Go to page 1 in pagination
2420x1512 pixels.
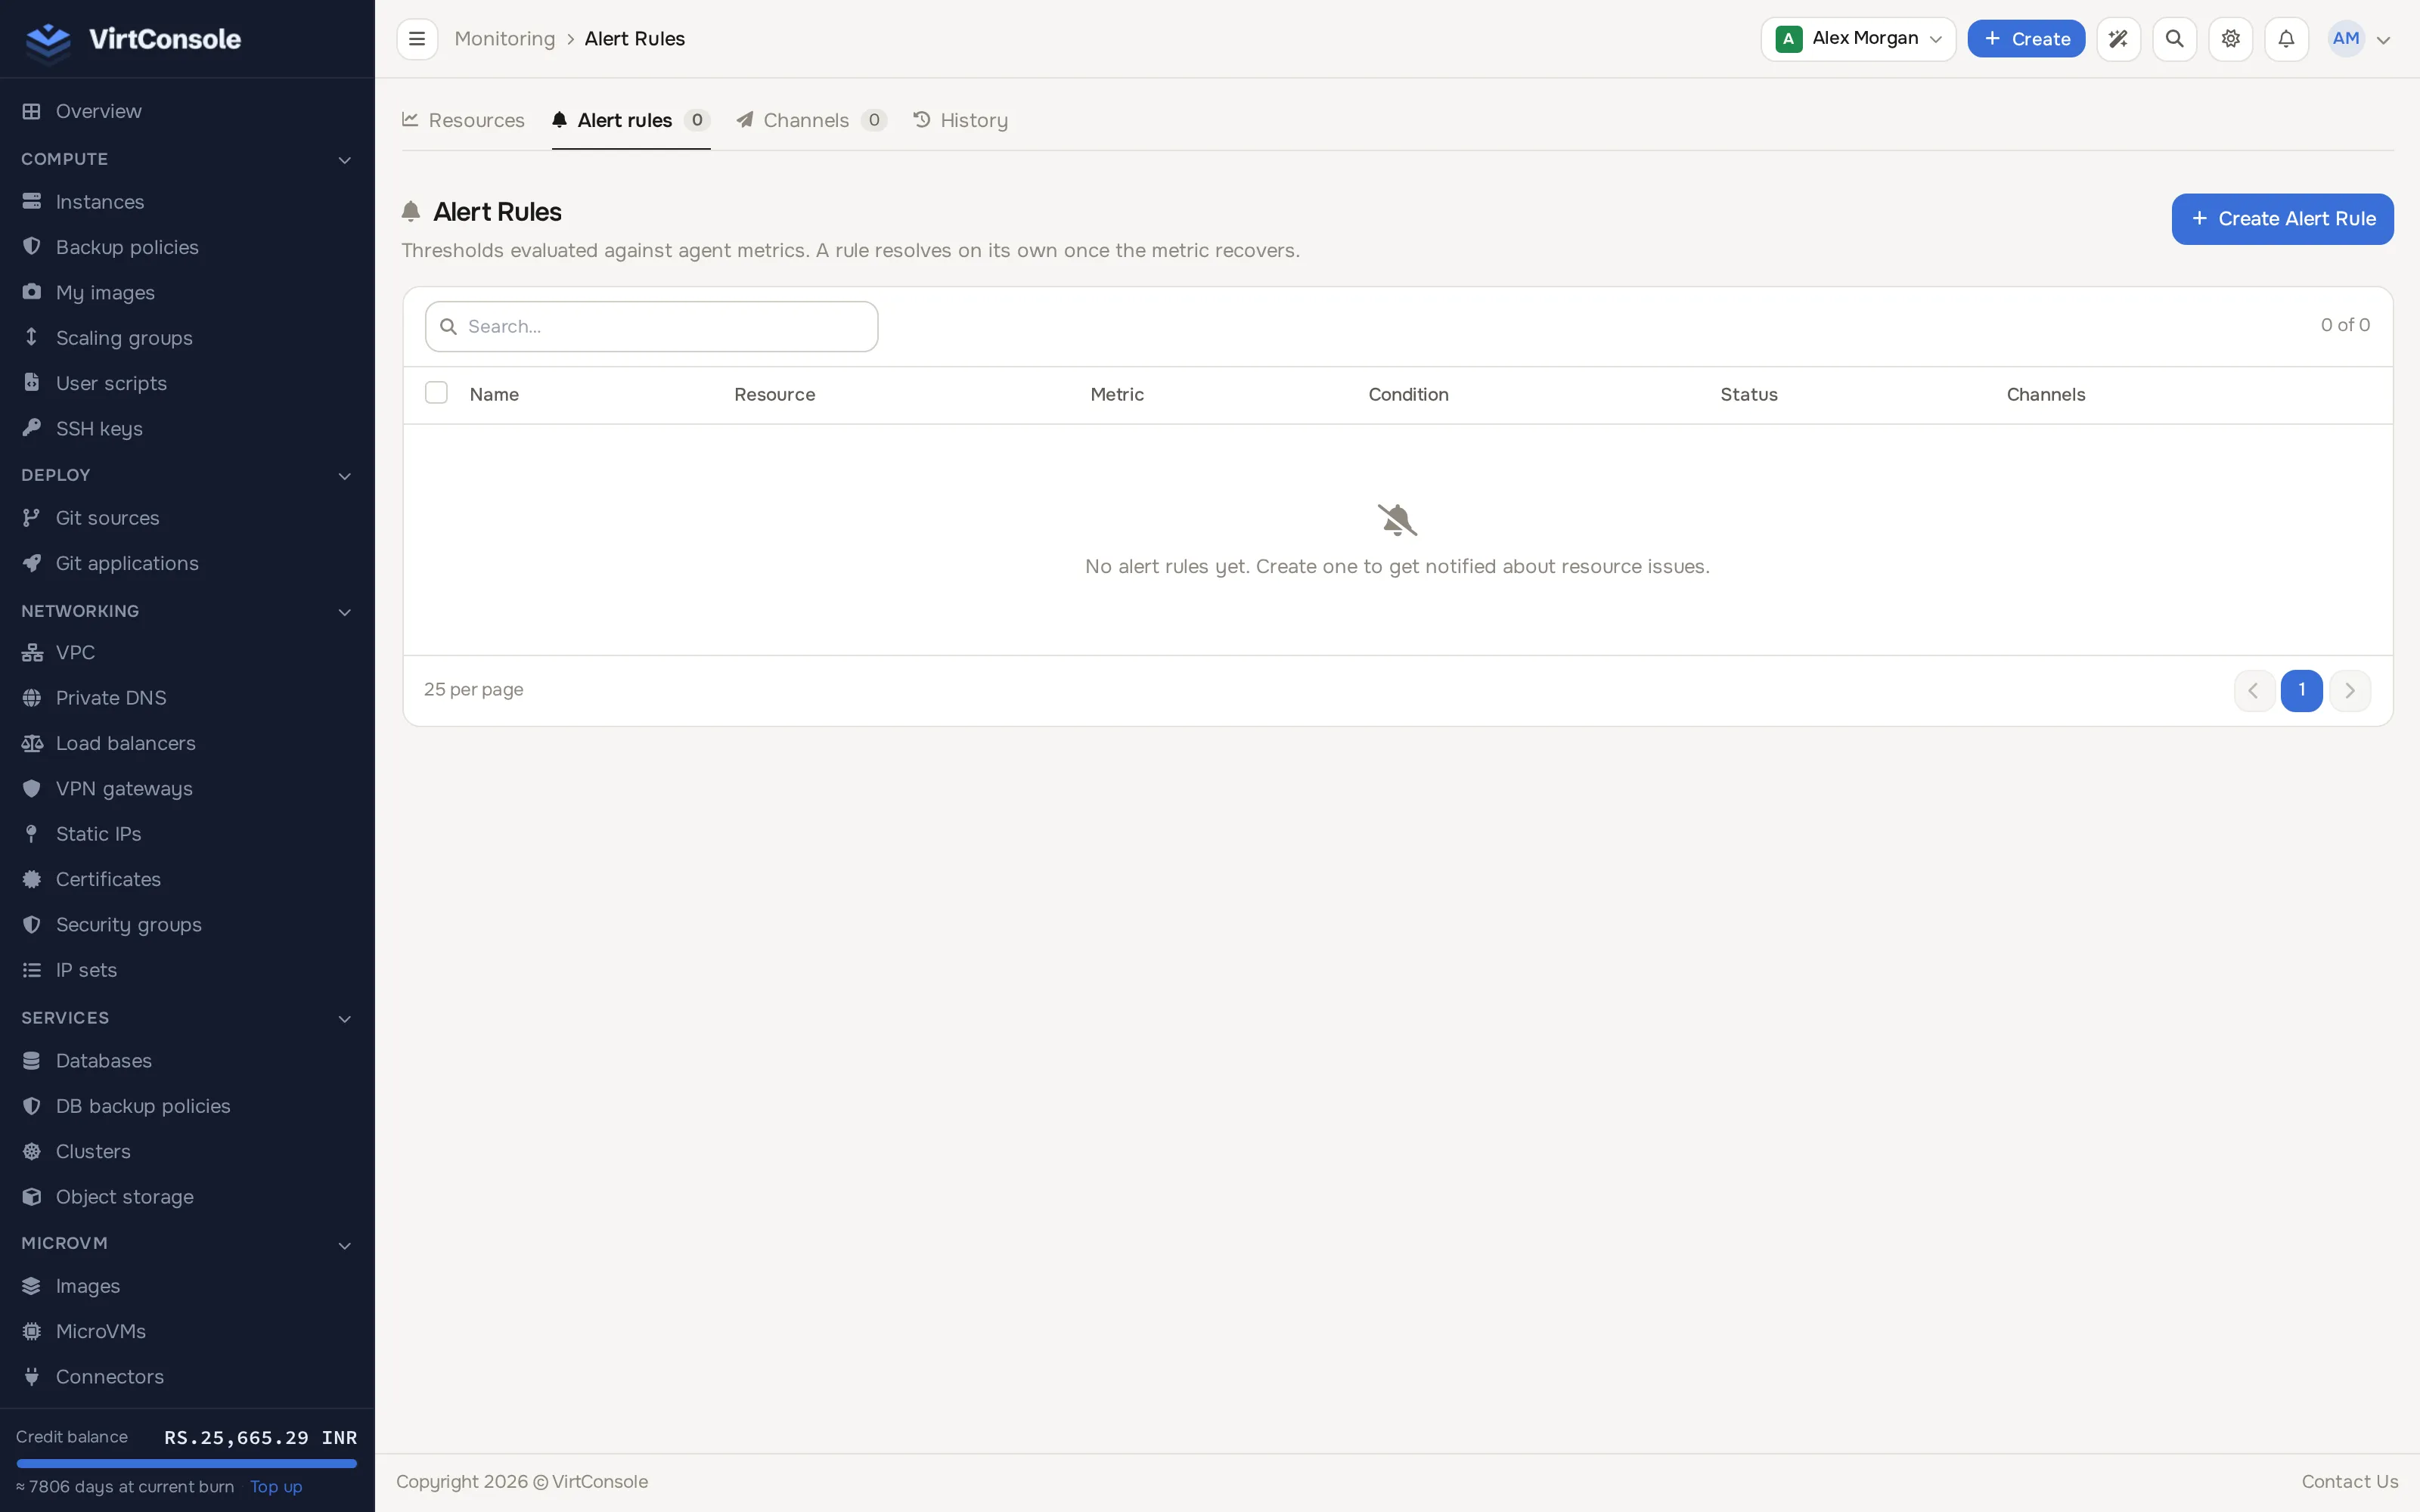pos(2301,690)
